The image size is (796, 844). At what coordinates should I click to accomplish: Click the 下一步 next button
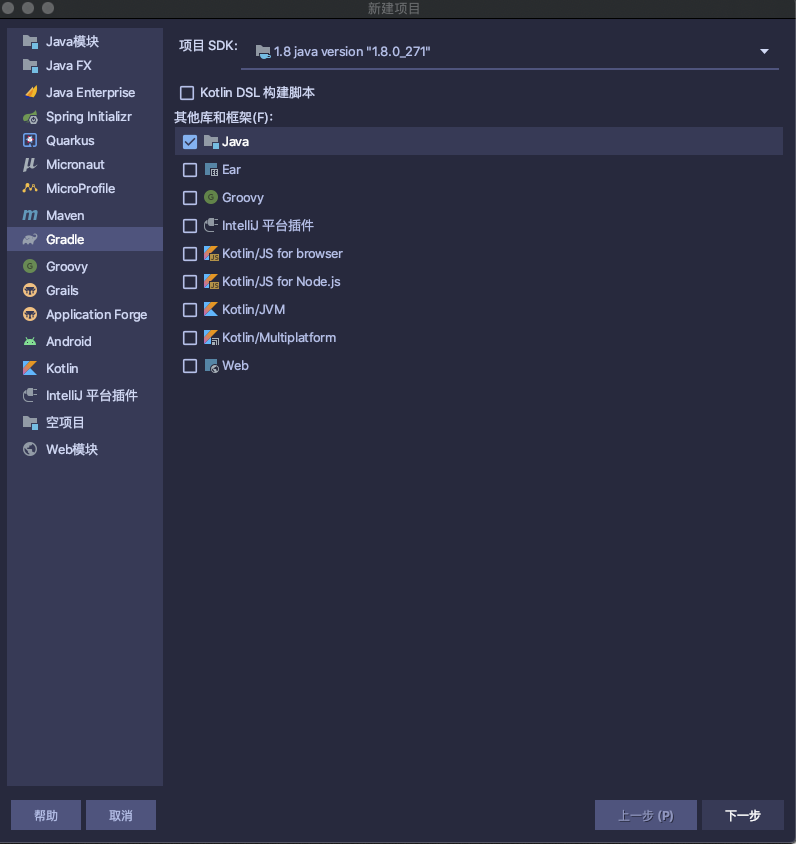pos(743,815)
